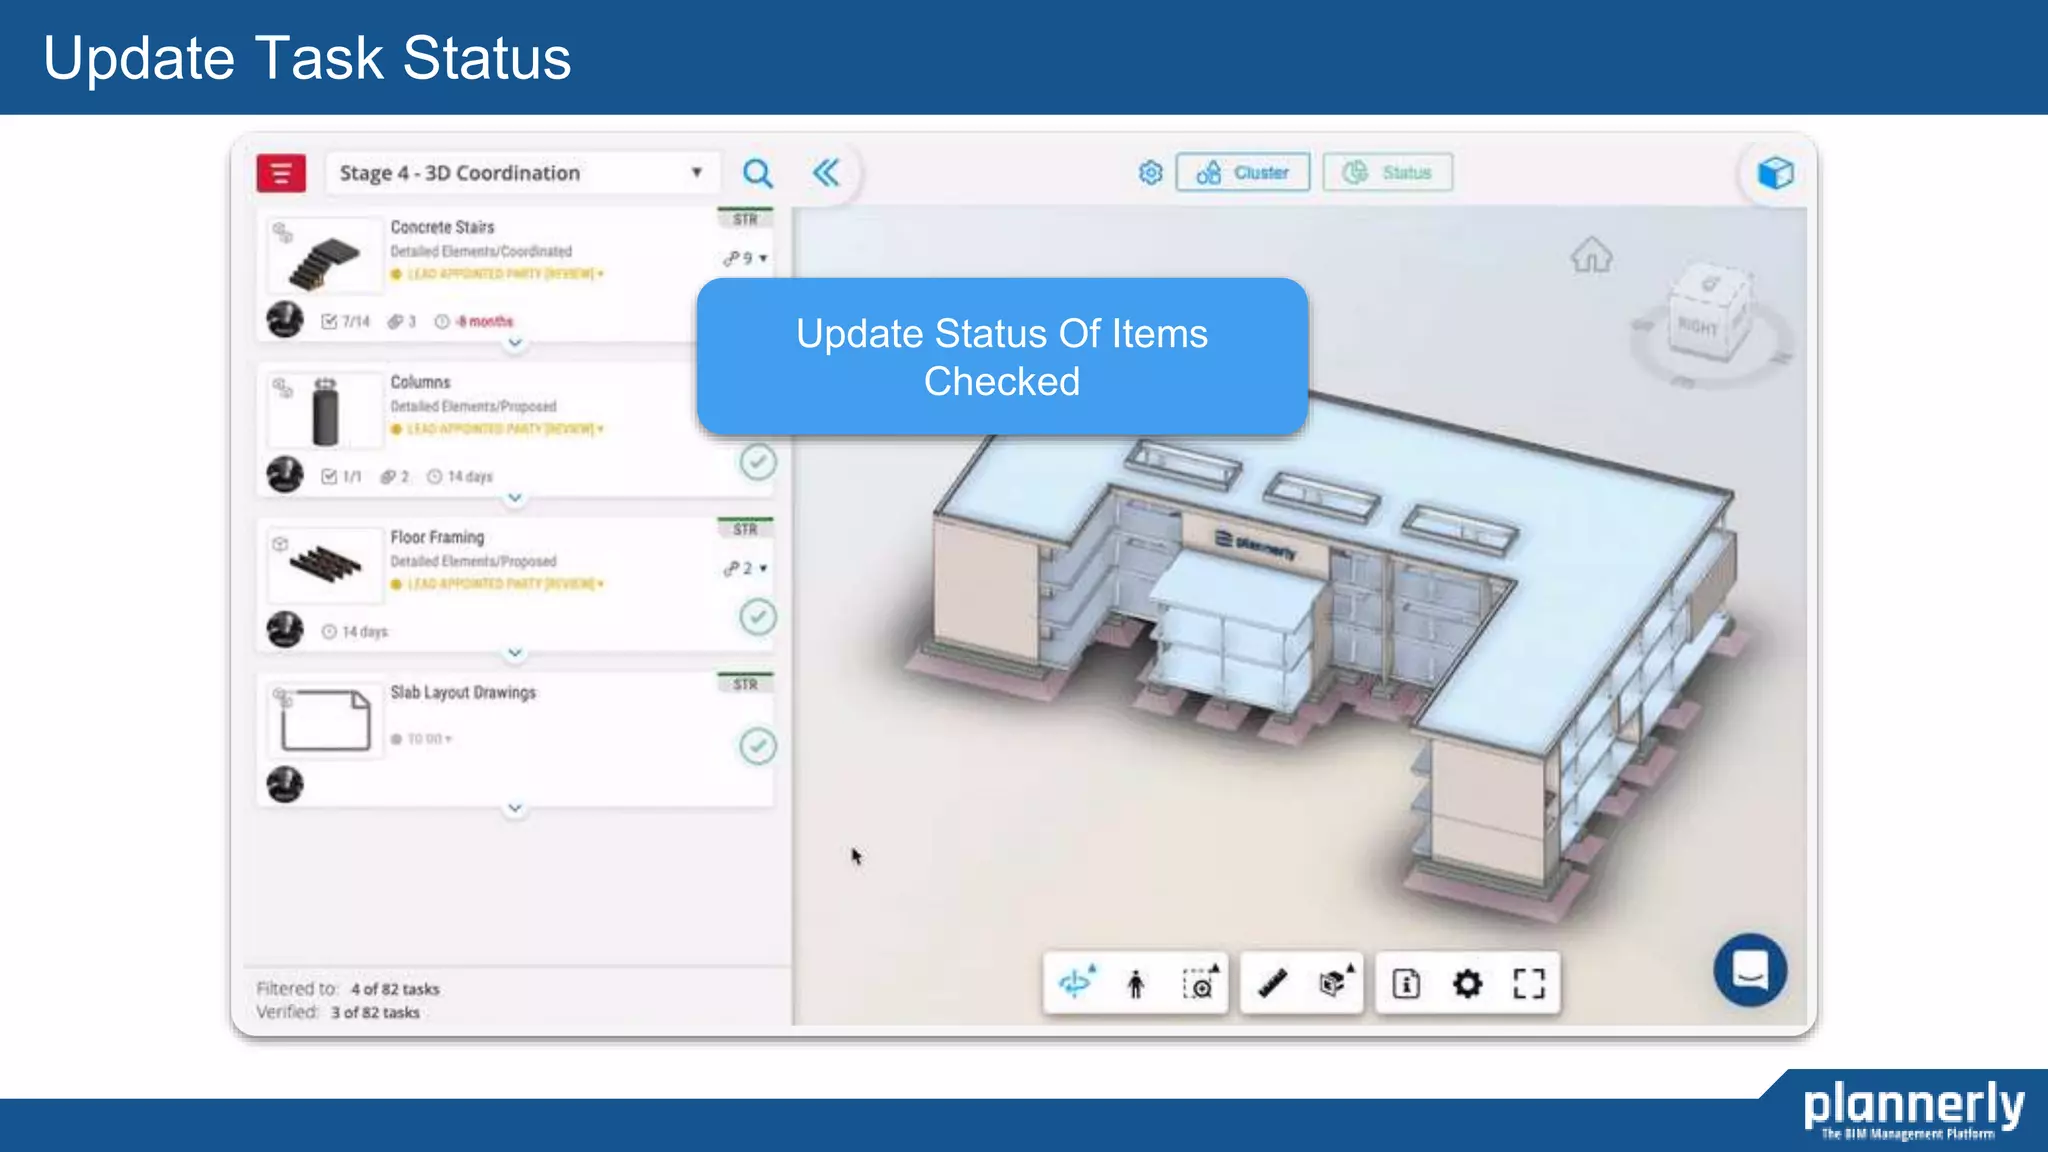This screenshot has height=1152, width=2048.
Task: Select the measure ruler tool
Action: tap(1272, 983)
